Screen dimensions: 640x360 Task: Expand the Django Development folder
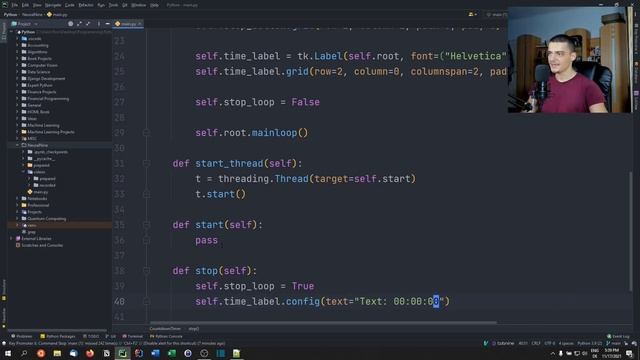pyautogui.click(x=18, y=78)
